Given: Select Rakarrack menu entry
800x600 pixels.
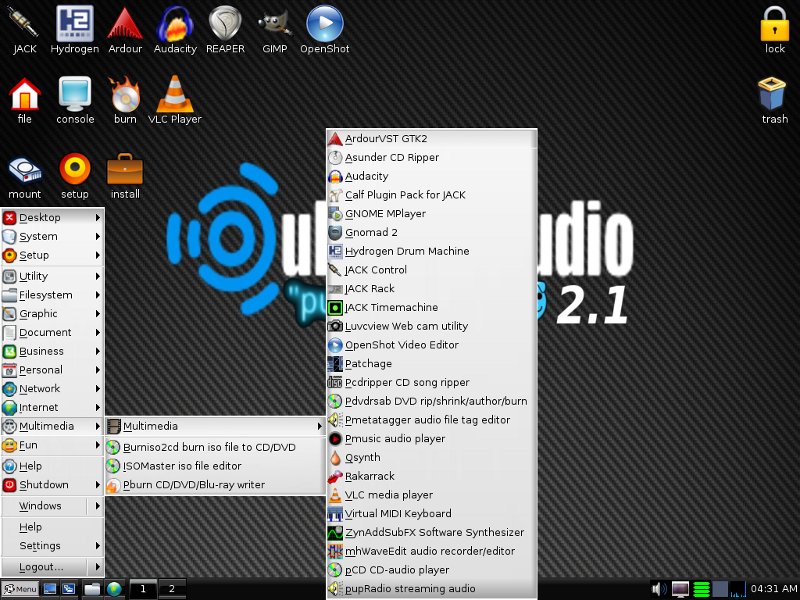Looking at the screenshot, I should pyautogui.click(x=432, y=477).
